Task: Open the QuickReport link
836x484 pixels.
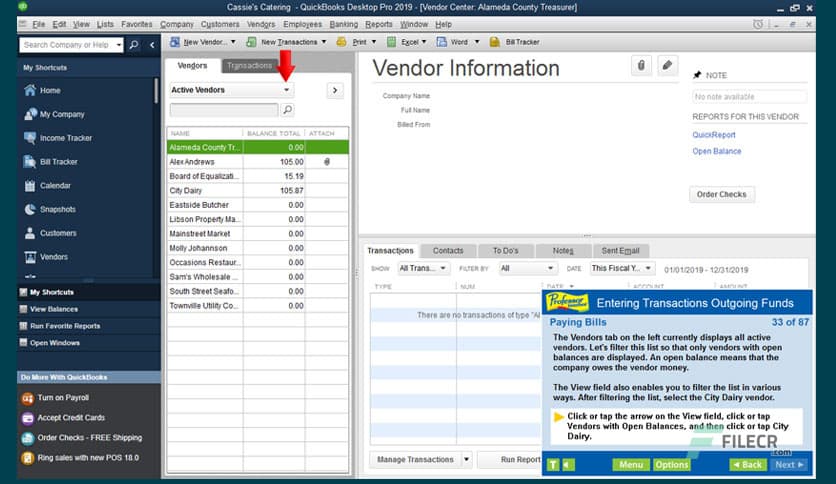Action: point(713,135)
